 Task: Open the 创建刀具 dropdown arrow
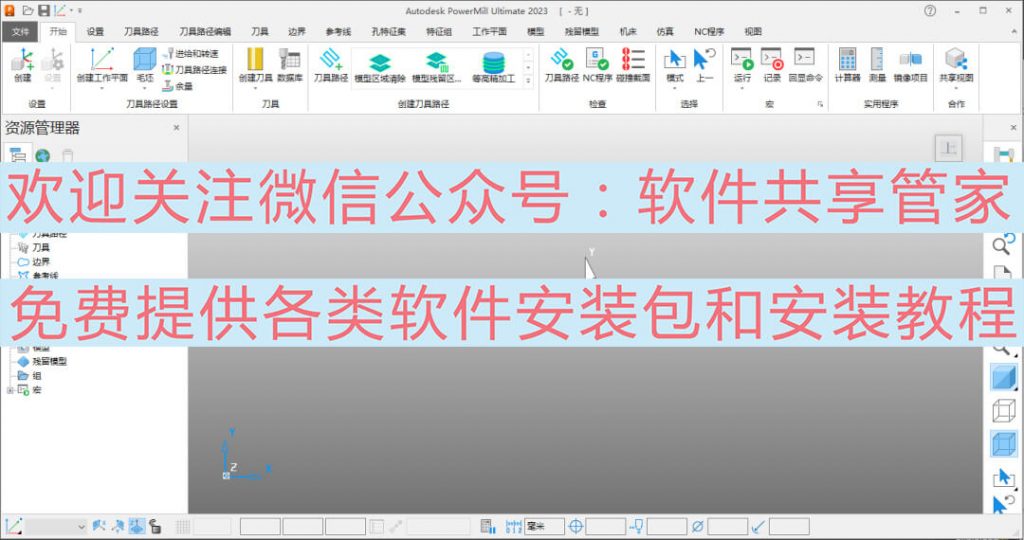pyautogui.click(x=255, y=87)
